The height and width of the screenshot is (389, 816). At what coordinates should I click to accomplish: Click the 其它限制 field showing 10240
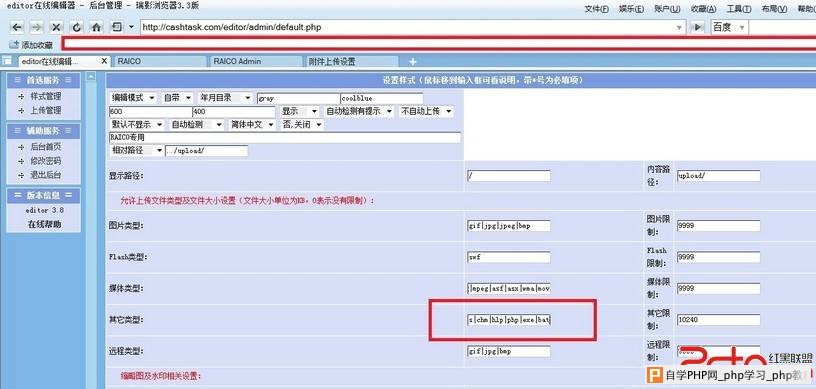tap(718, 320)
